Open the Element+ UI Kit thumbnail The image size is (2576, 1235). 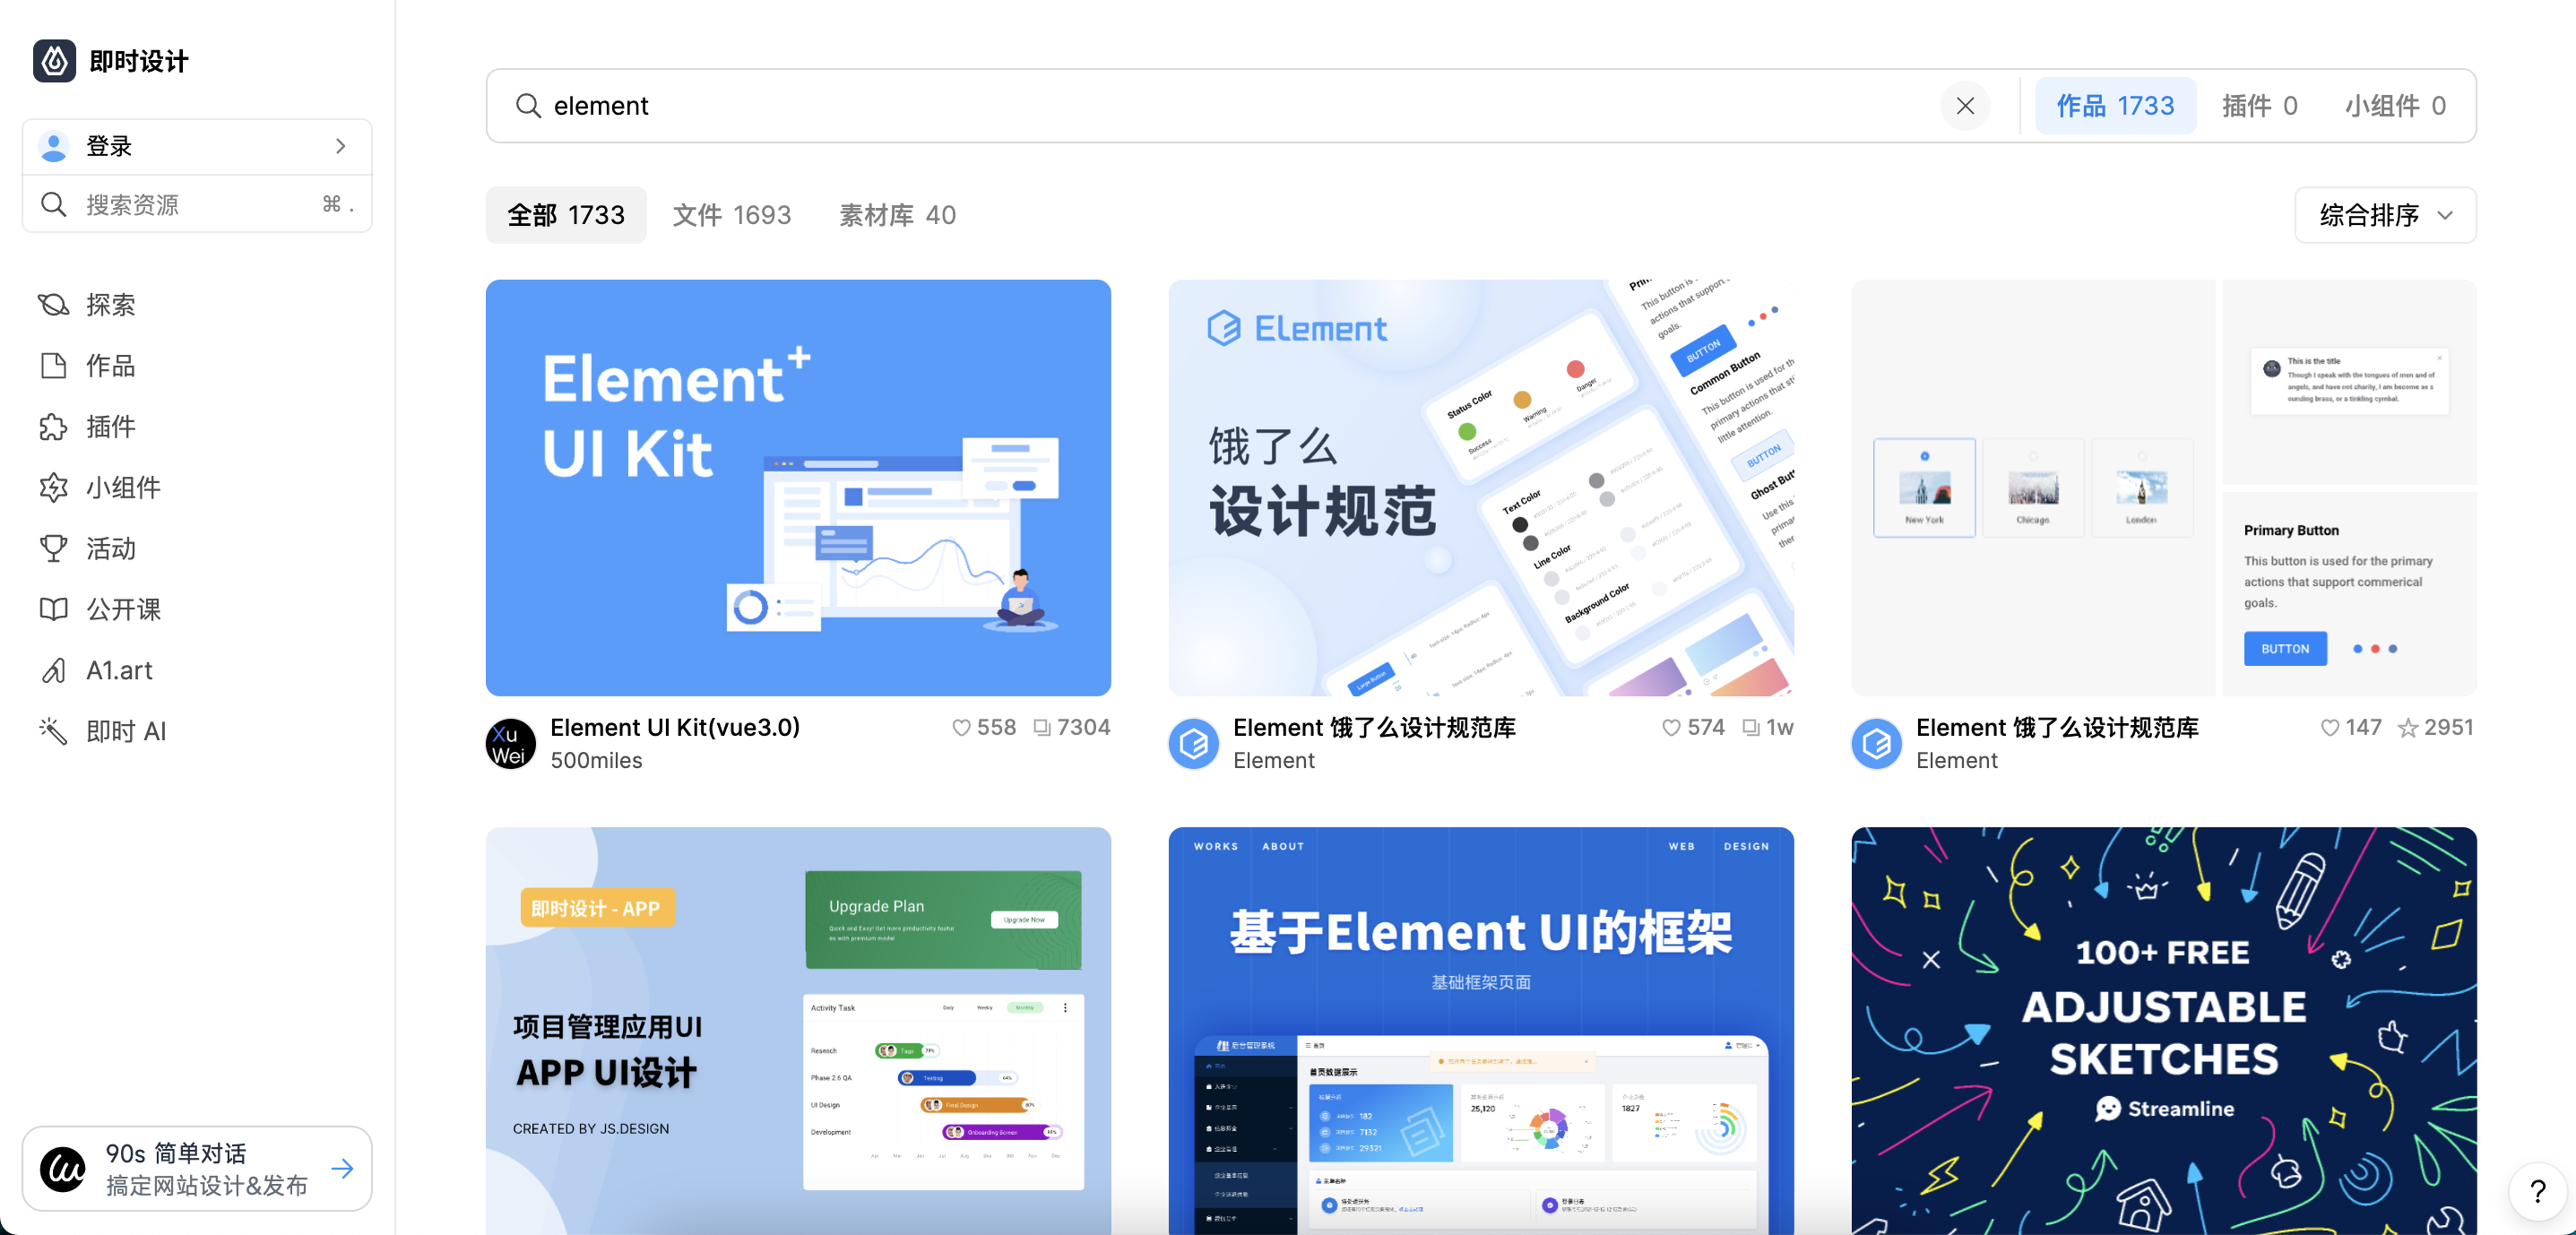point(798,487)
